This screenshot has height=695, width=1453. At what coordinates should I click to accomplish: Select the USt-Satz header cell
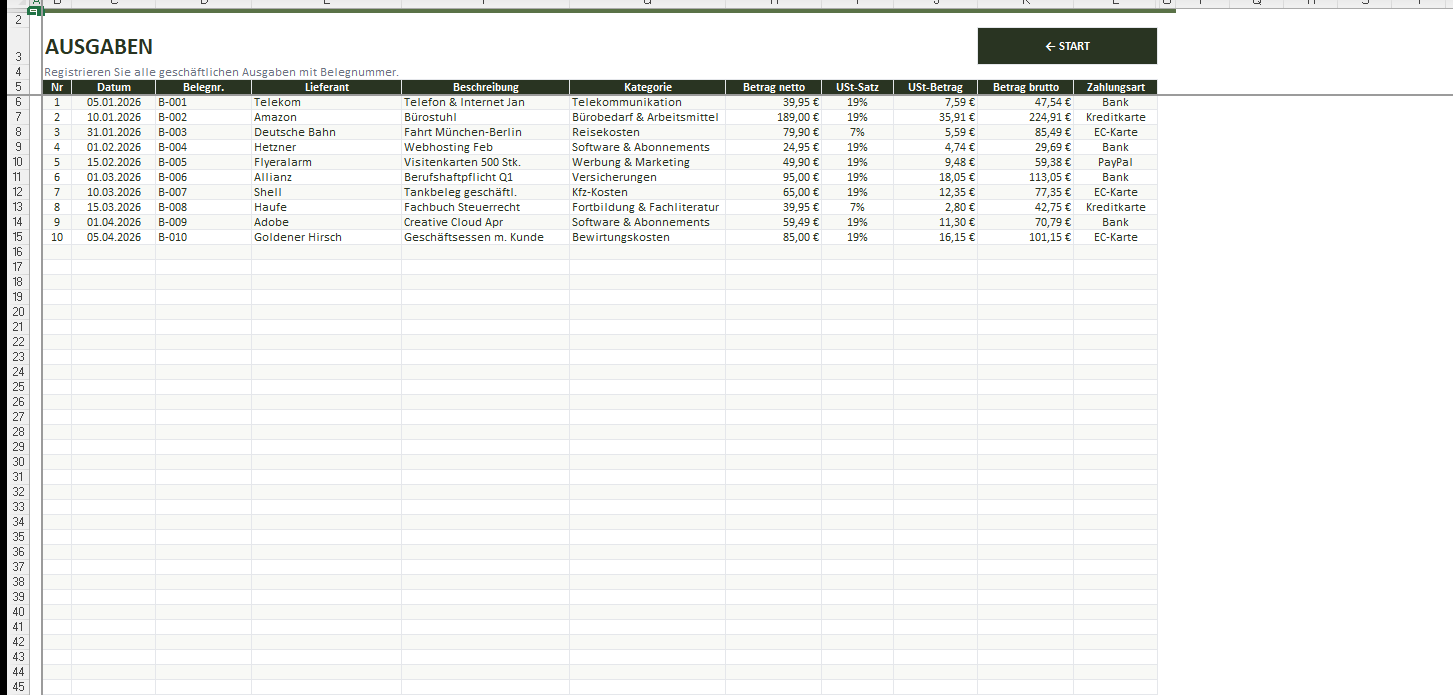click(x=857, y=87)
